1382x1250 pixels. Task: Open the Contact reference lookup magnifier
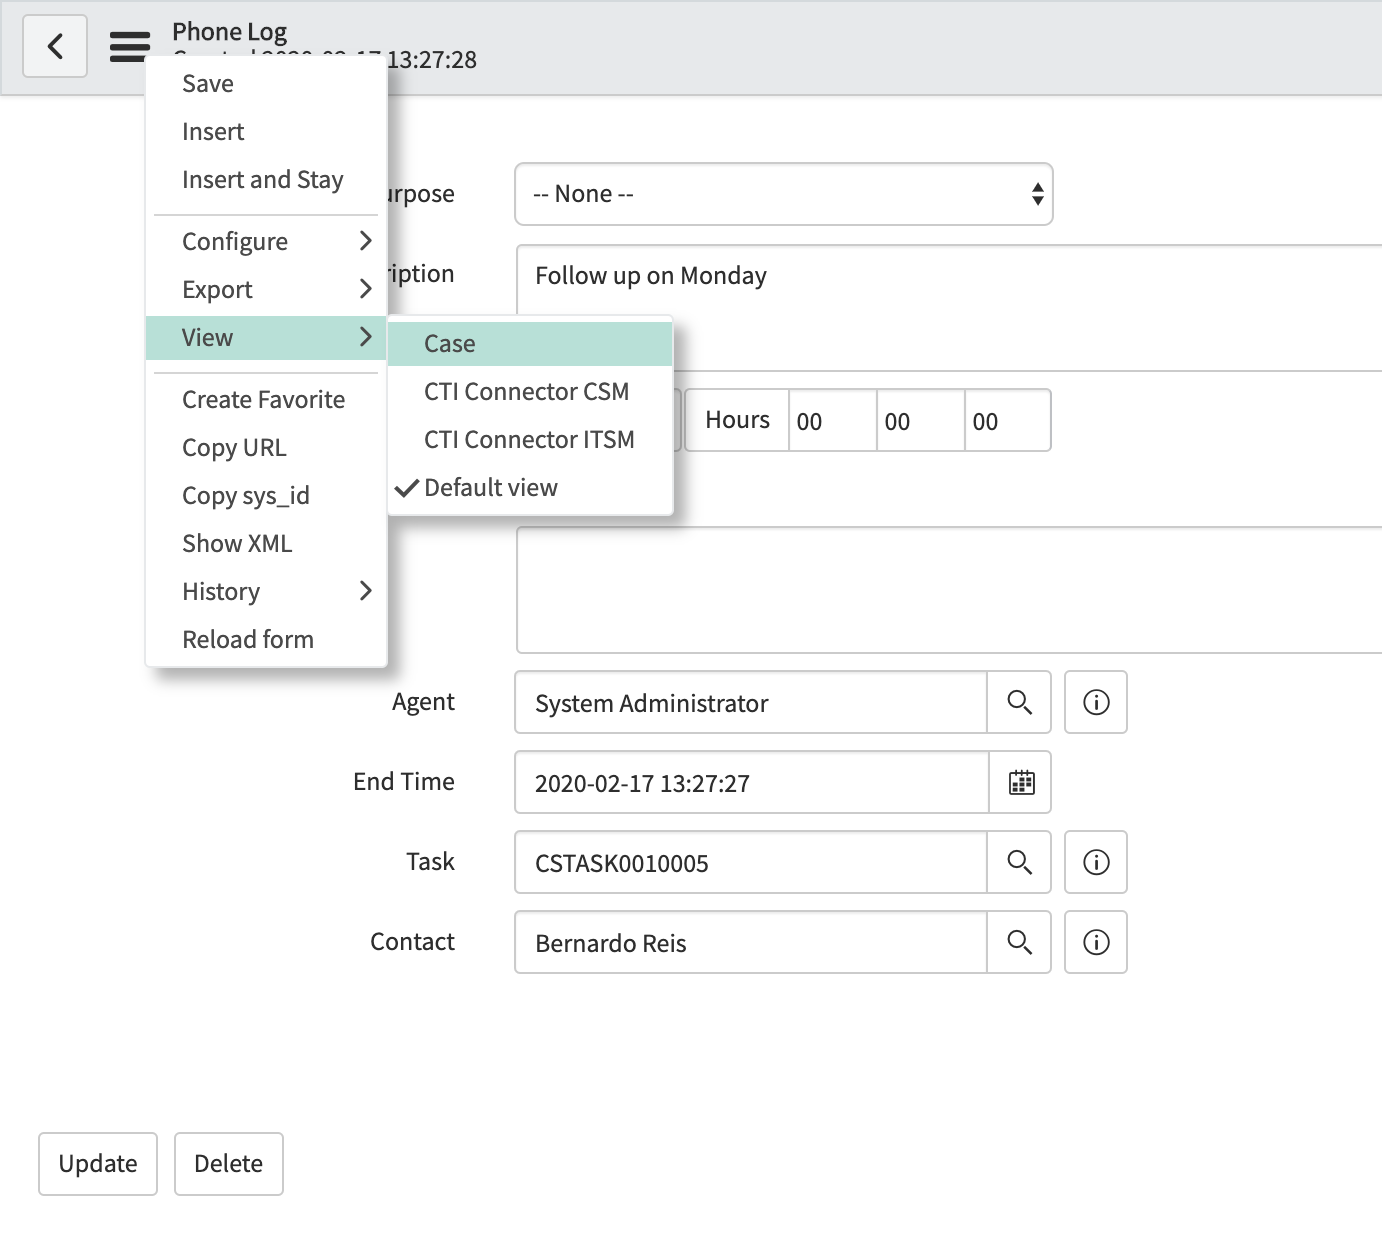pos(1020,942)
